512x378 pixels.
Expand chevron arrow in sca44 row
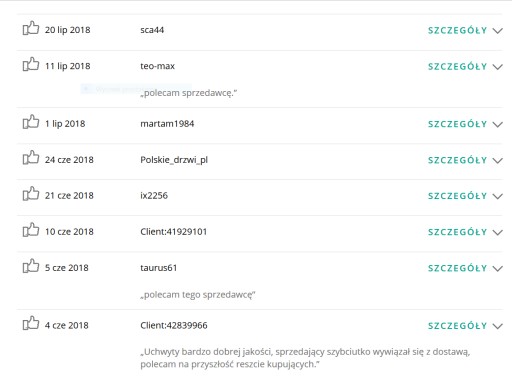click(498, 31)
